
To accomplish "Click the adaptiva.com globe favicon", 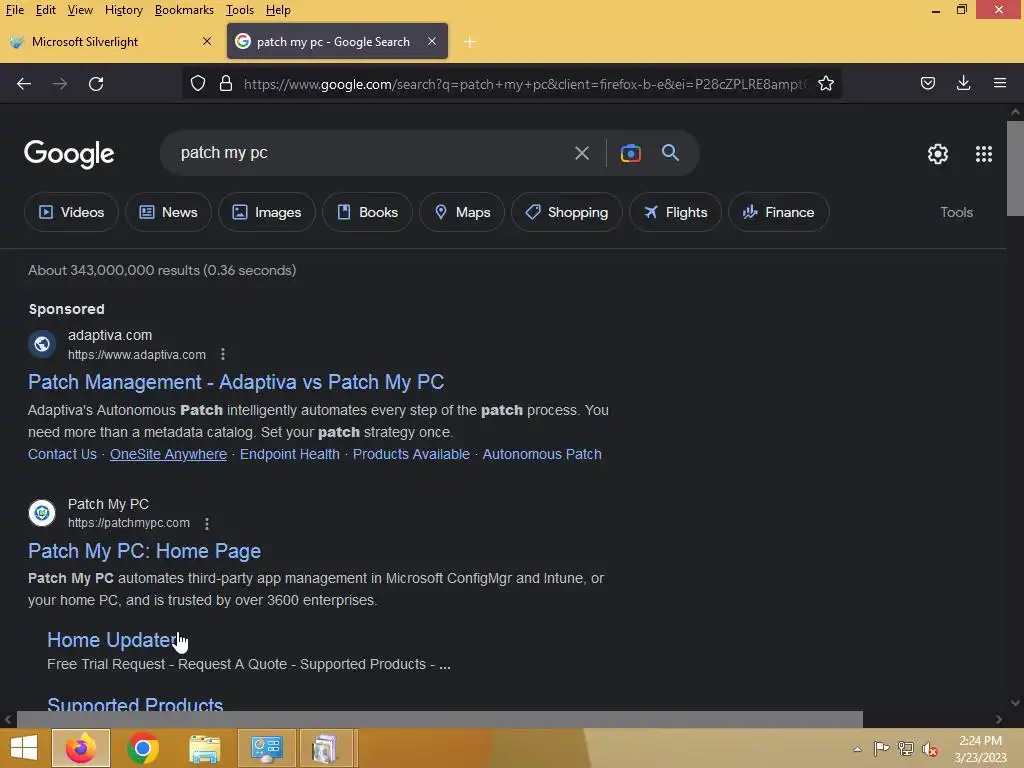I will pyautogui.click(x=42, y=344).
